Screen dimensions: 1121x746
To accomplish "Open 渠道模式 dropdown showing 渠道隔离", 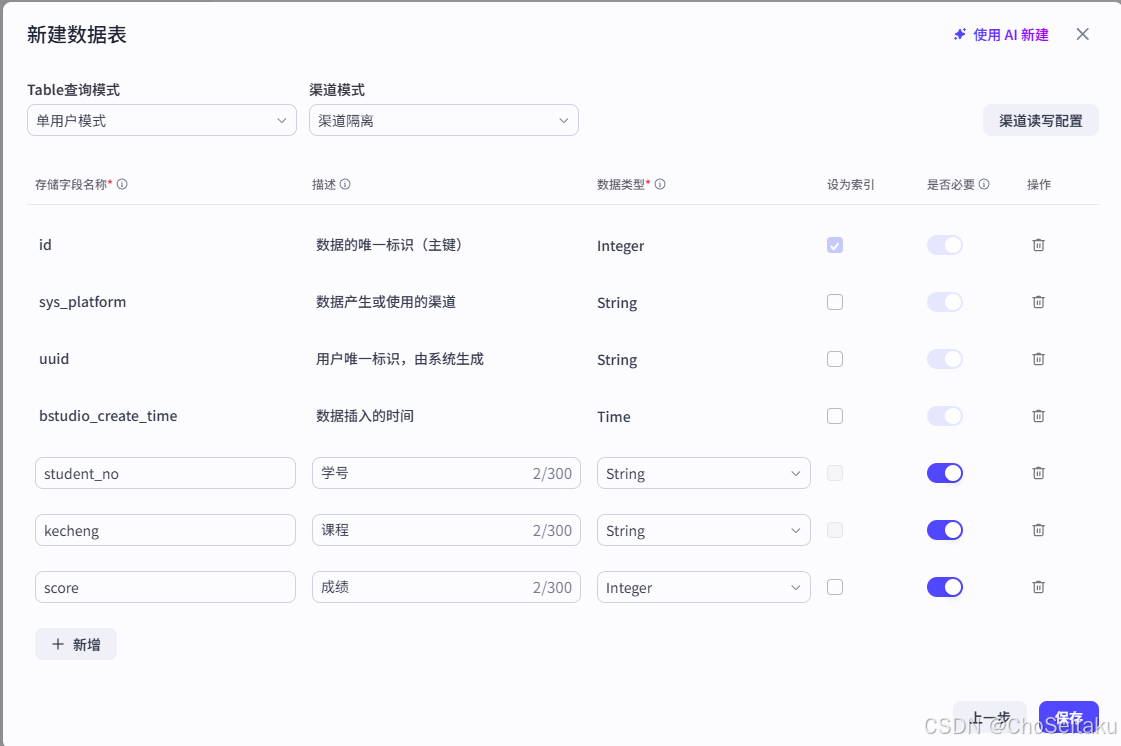I will click(443, 120).
